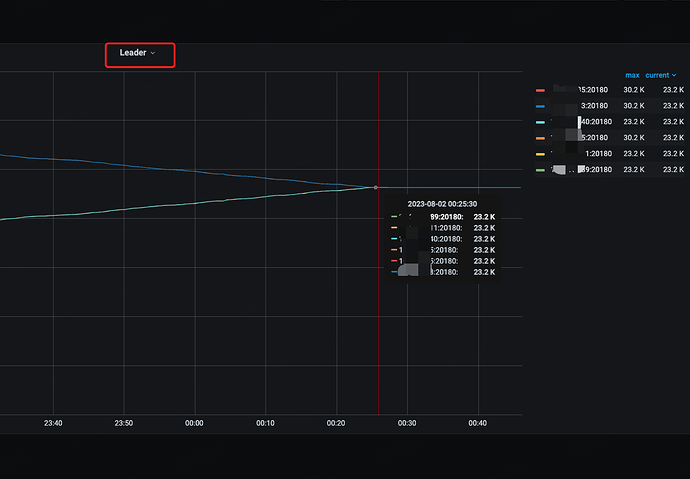Sort legend by the current column
Image resolution: width=690 pixels, height=479 pixels.
pos(656,75)
